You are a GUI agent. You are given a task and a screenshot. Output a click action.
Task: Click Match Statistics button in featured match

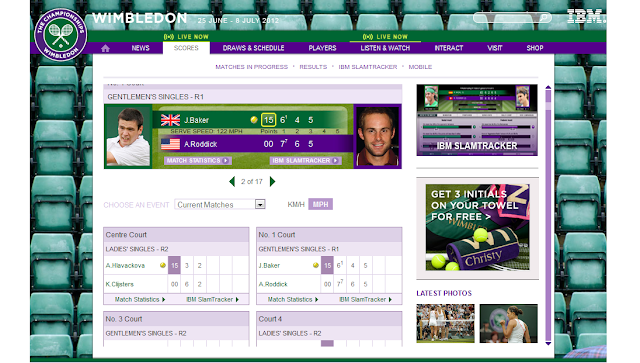[198, 160]
